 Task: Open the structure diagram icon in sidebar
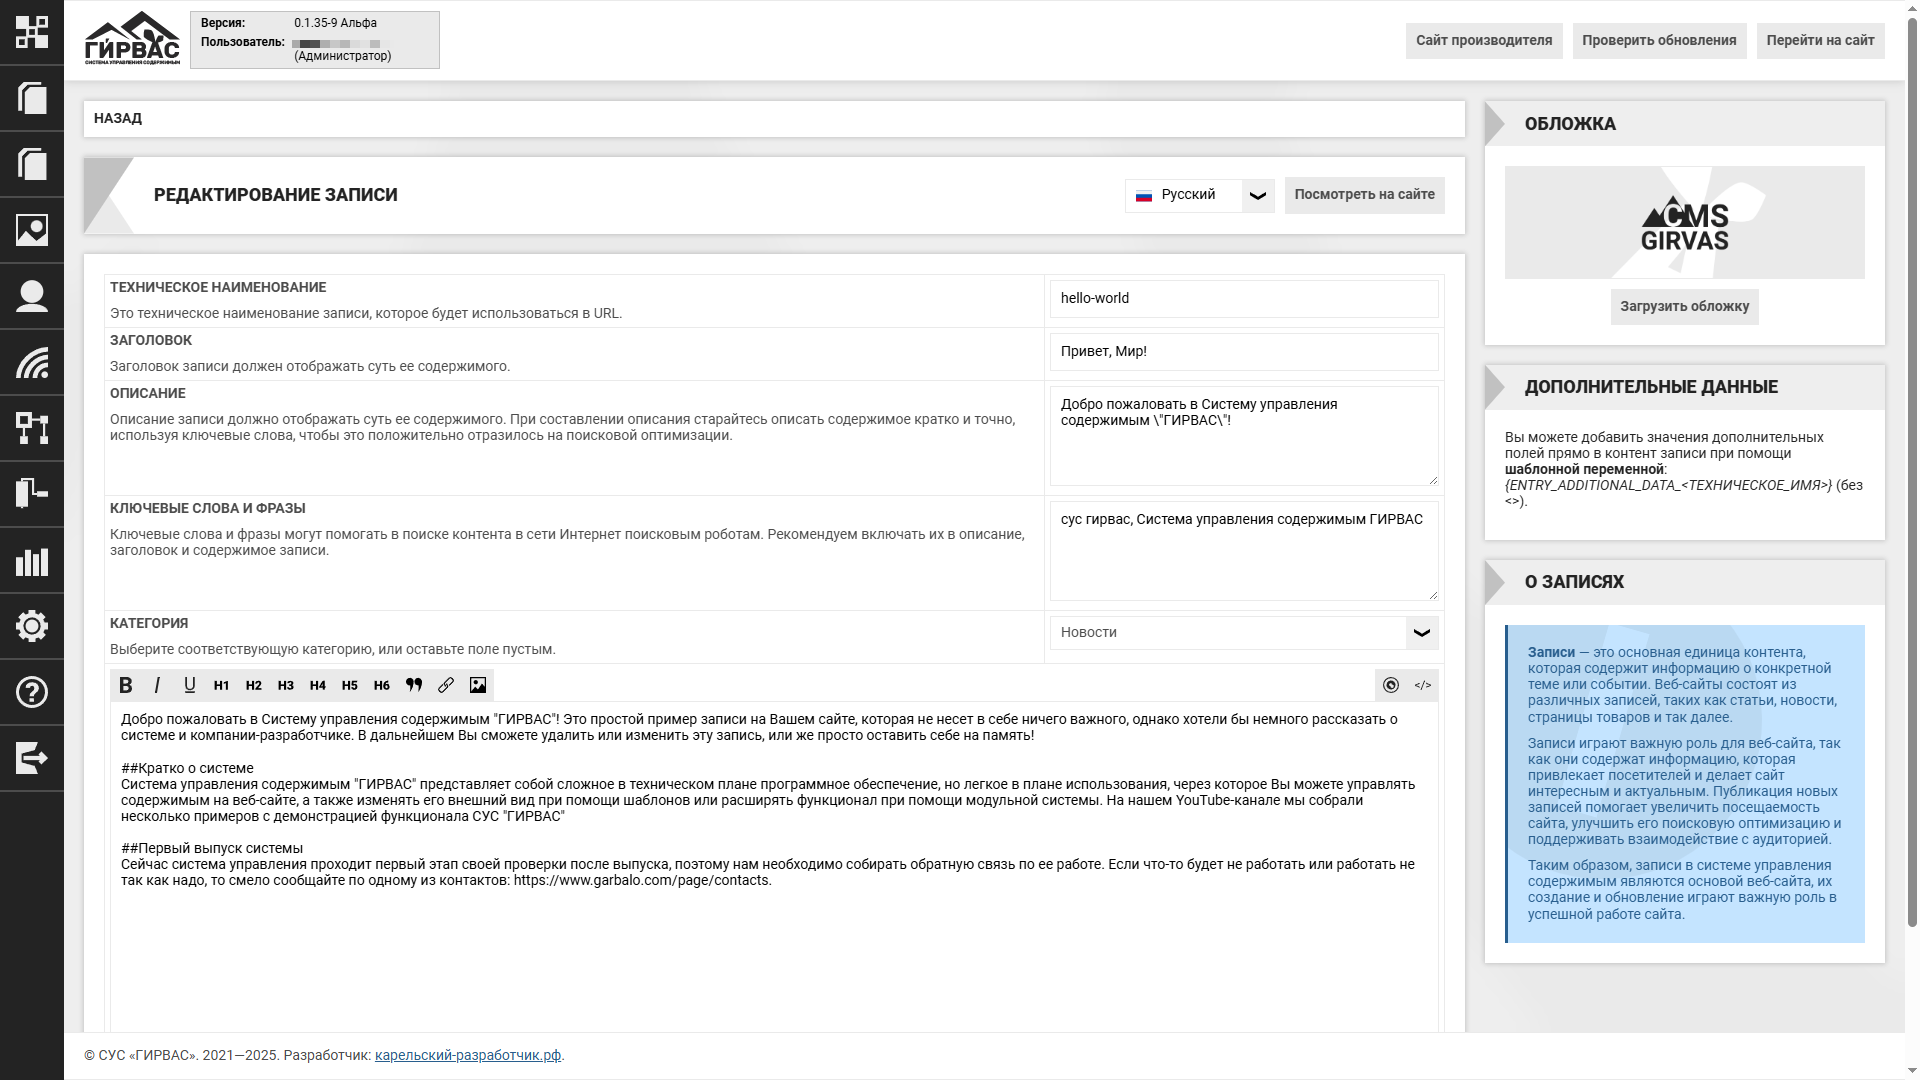coord(32,428)
